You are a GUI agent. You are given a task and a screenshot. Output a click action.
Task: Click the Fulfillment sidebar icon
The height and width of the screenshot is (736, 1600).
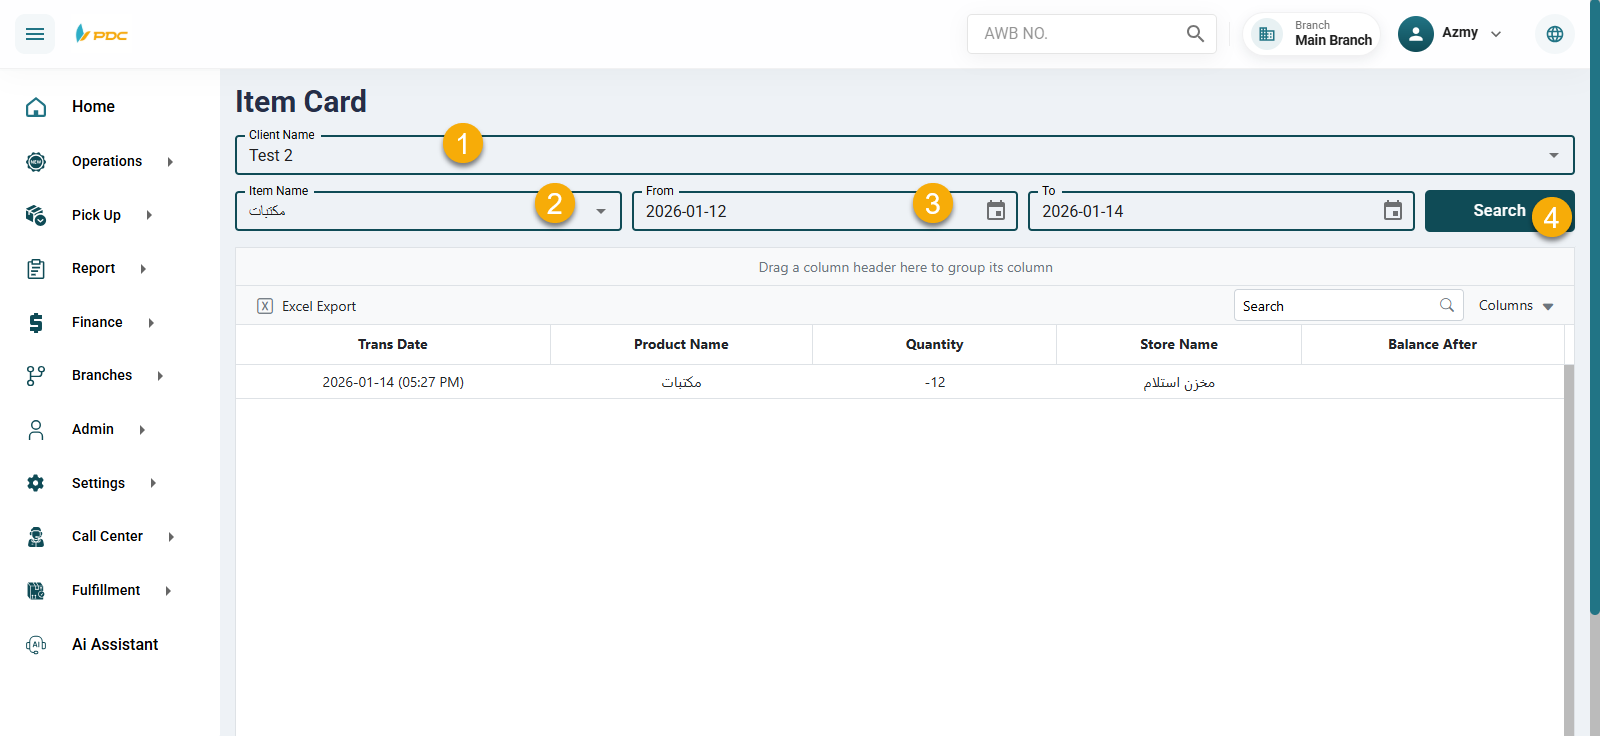point(36,591)
